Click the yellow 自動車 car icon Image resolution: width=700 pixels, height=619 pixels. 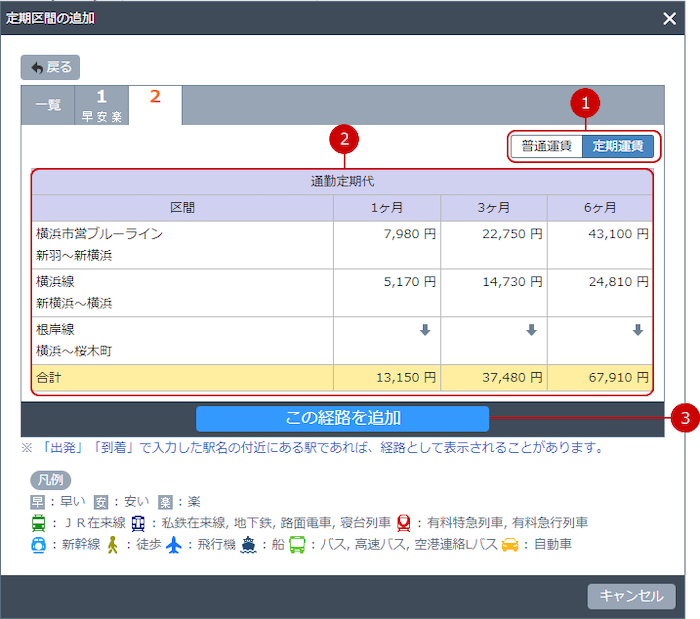(x=510, y=545)
